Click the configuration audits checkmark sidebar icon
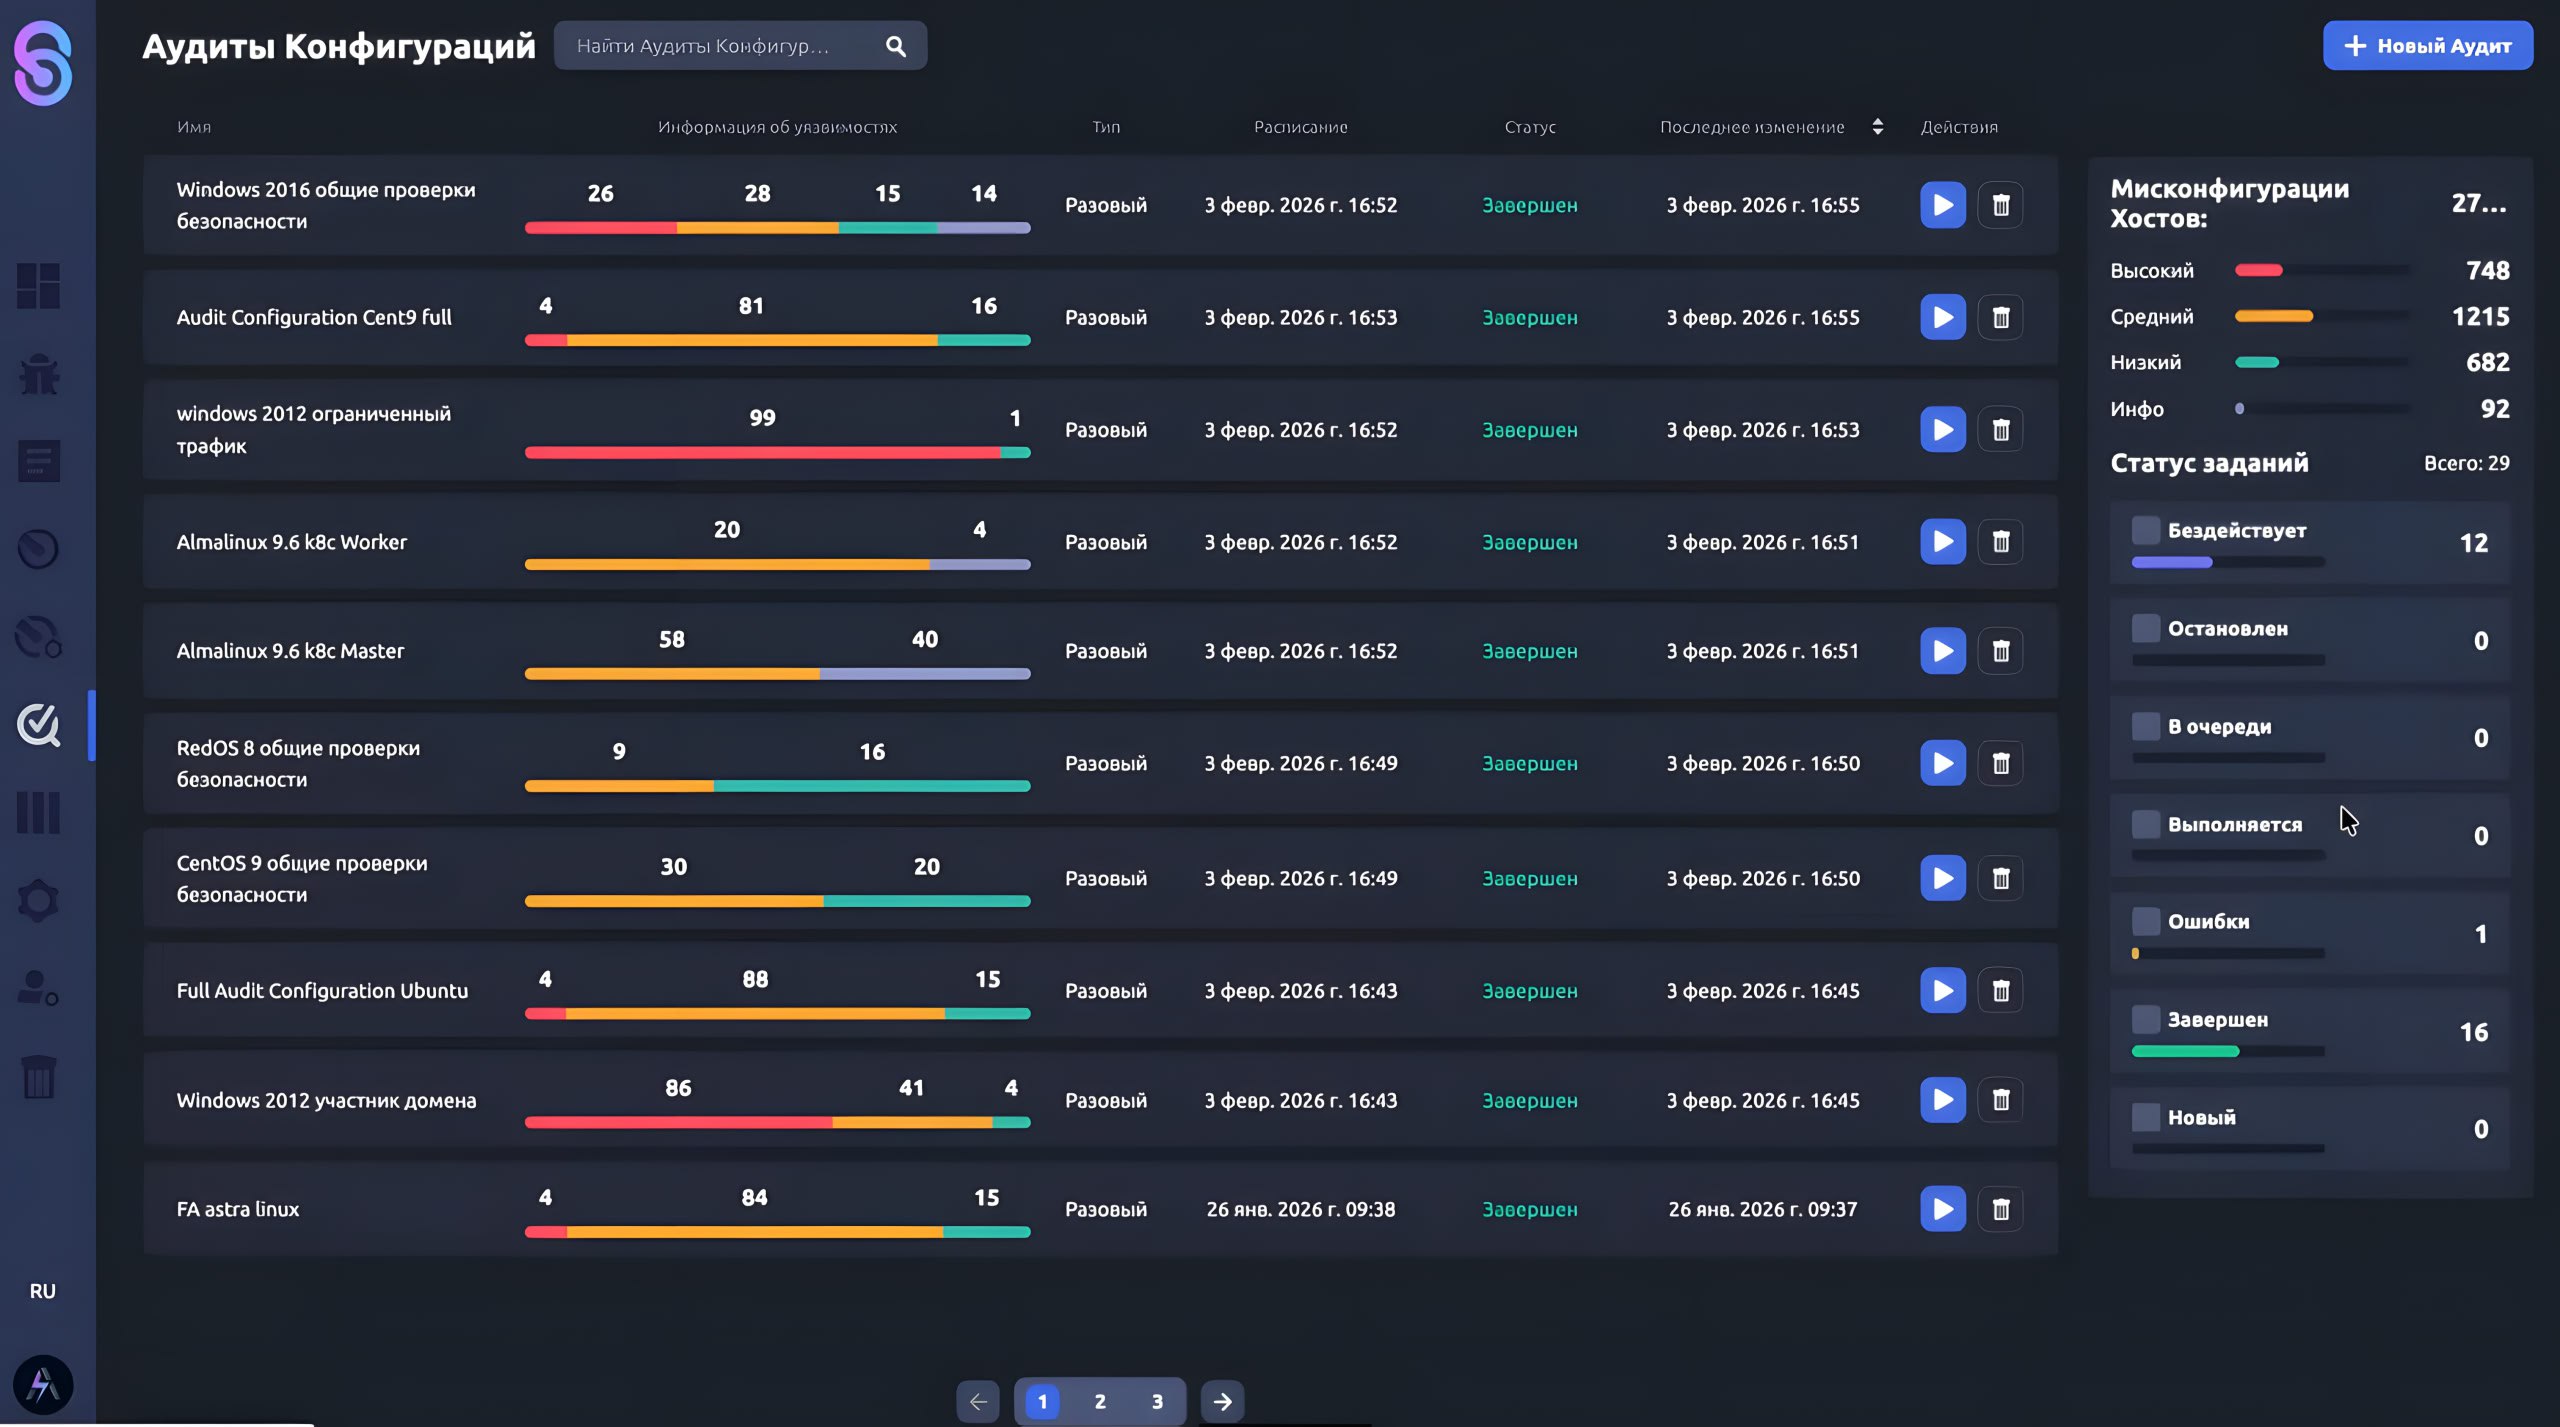Image resolution: width=2560 pixels, height=1427 pixels. (39, 725)
